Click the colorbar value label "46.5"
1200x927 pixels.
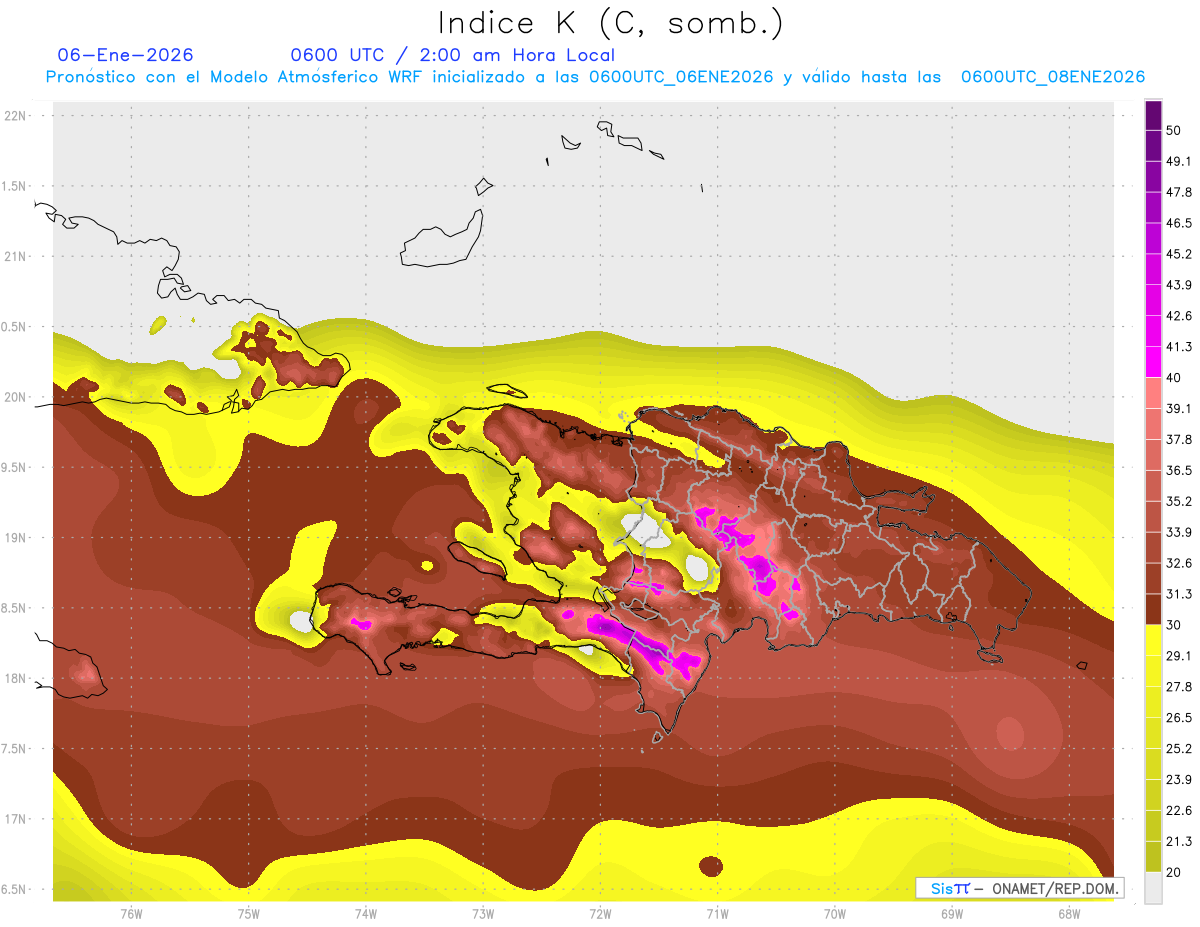pos(1178,223)
